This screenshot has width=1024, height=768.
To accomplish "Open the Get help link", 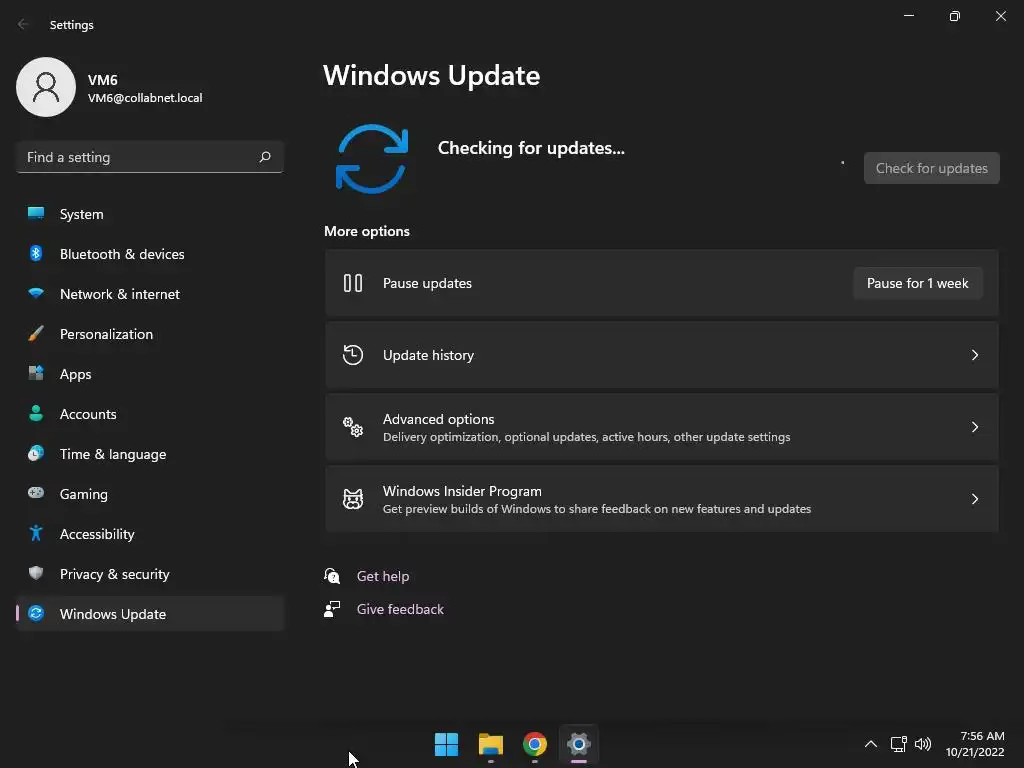I will [383, 576].
